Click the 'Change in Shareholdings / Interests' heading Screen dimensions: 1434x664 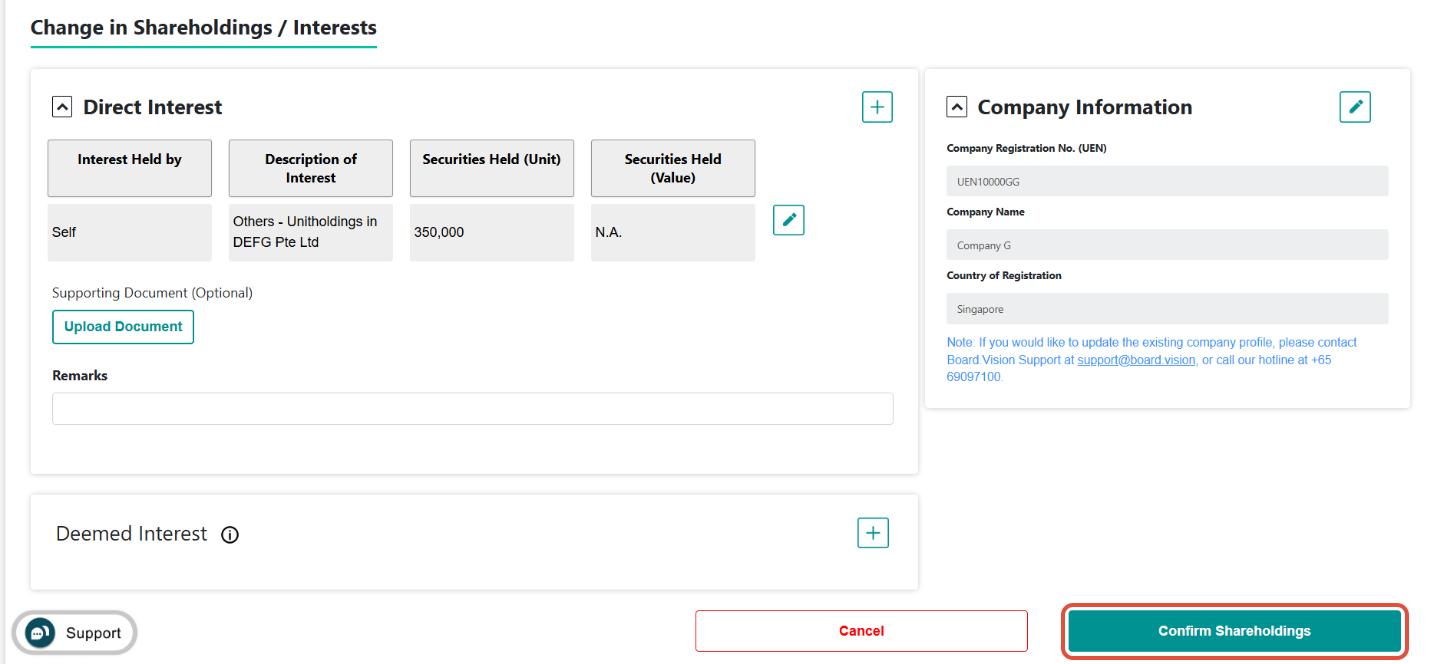point(204,28)
